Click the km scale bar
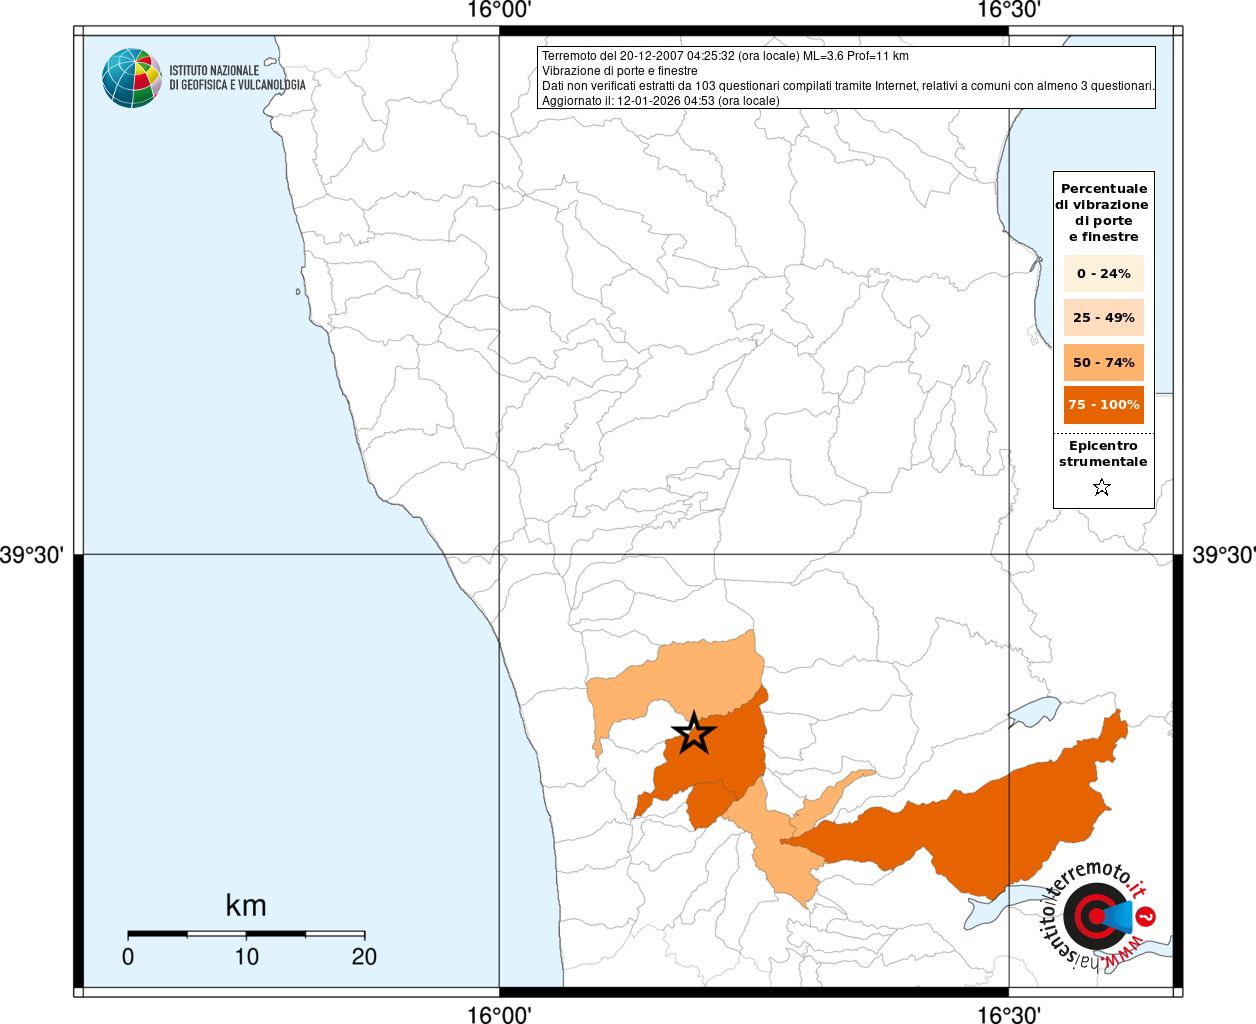The width and height of the screenshot is (1256, 1024). coord(246,934)
